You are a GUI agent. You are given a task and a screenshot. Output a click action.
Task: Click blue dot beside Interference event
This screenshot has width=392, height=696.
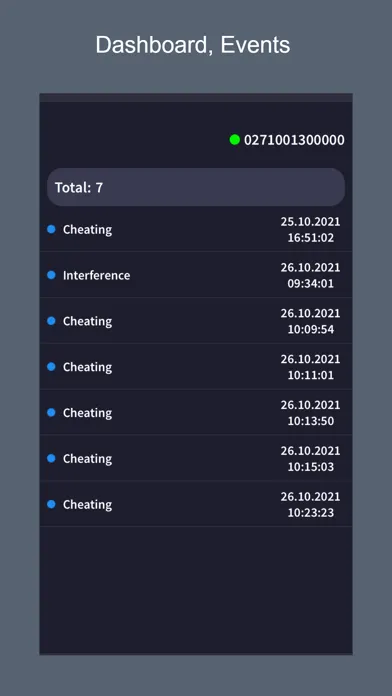(x=51, y=275)
